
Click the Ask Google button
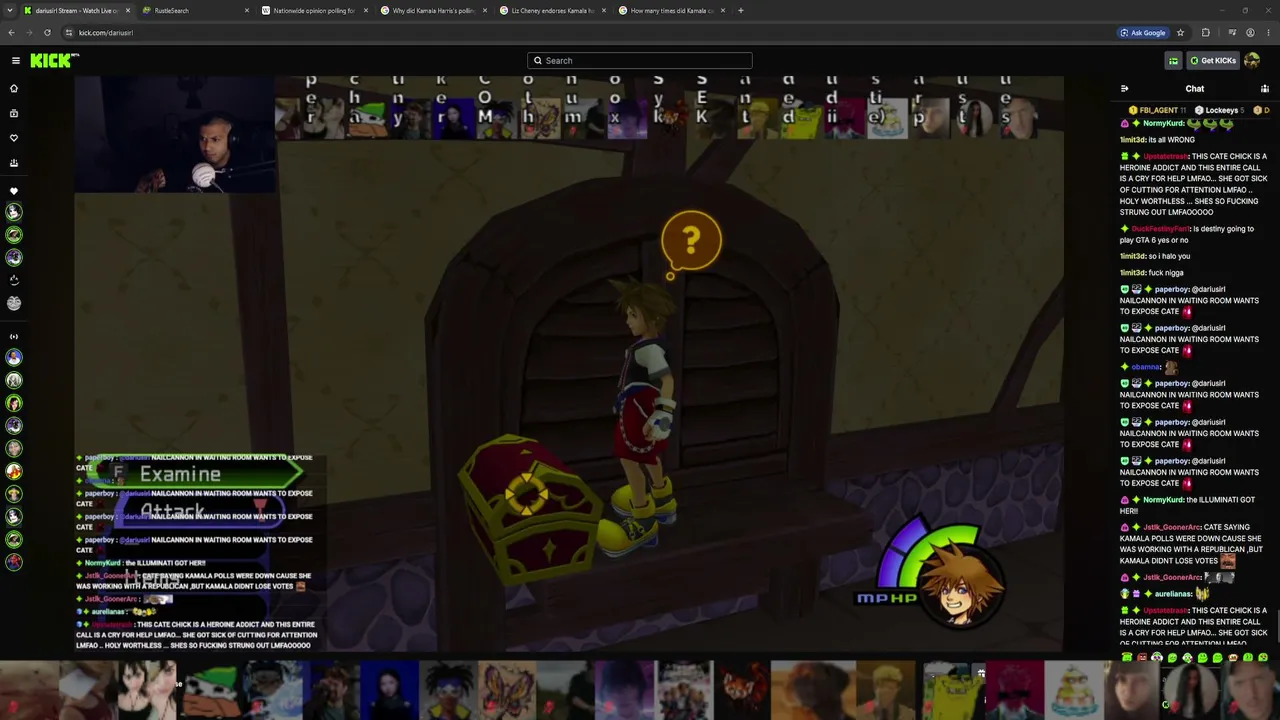1143,33
